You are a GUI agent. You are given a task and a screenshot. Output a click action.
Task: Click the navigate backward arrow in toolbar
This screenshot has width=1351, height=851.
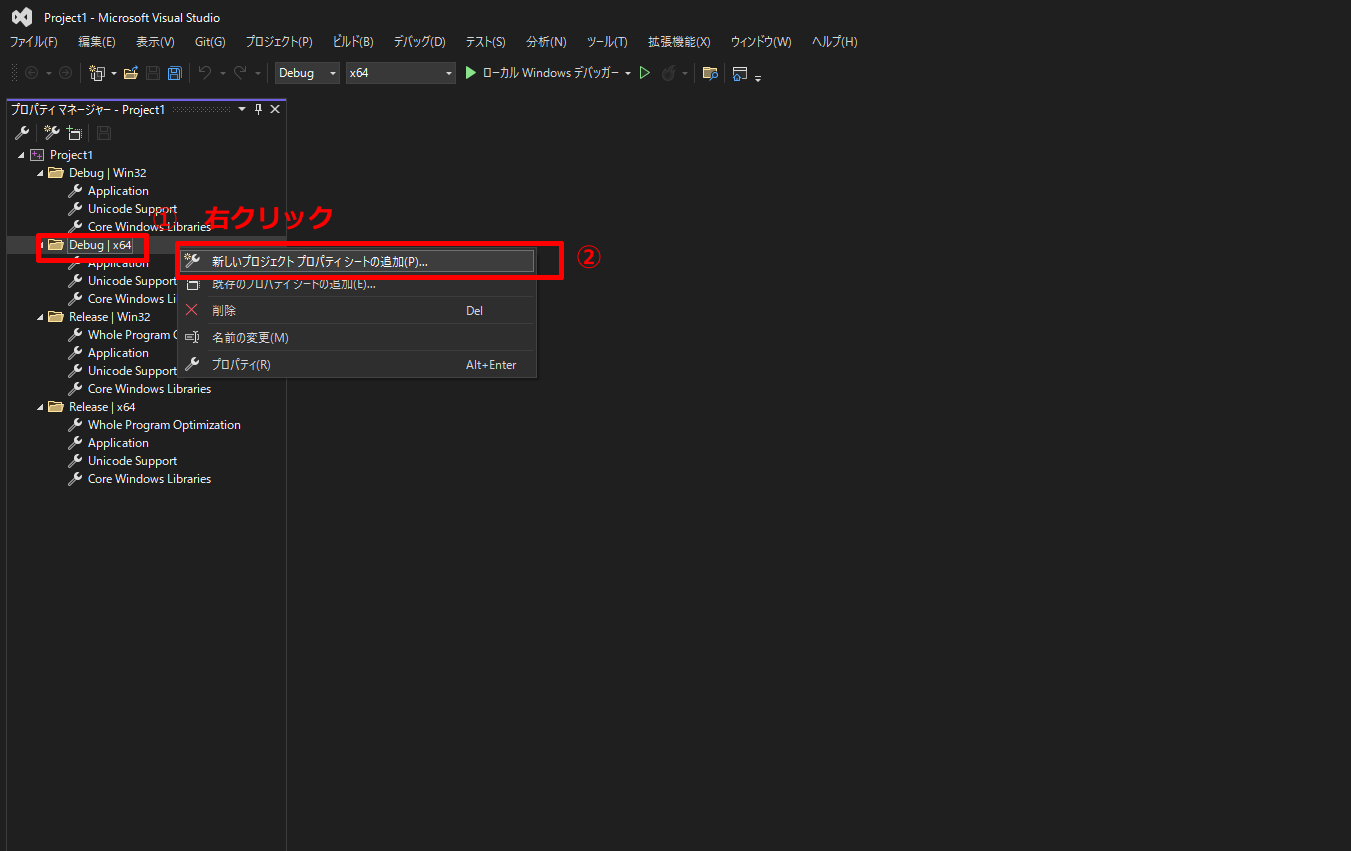coord(32,73)
